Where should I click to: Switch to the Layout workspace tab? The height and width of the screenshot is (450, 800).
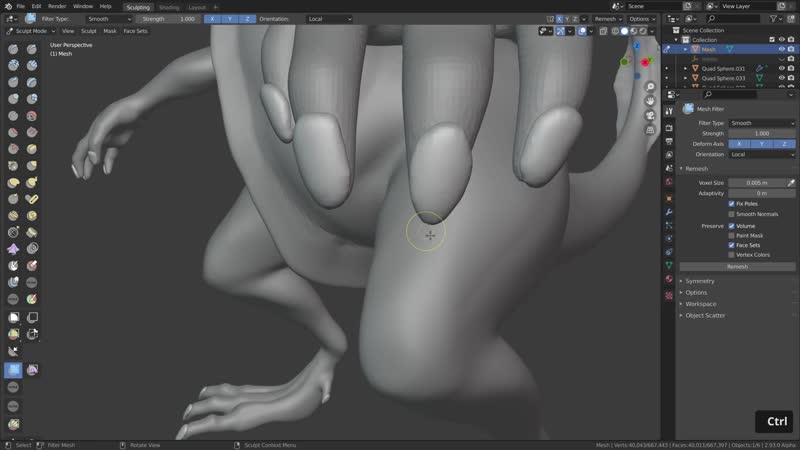pyautogui.click(x=196, y=7)
